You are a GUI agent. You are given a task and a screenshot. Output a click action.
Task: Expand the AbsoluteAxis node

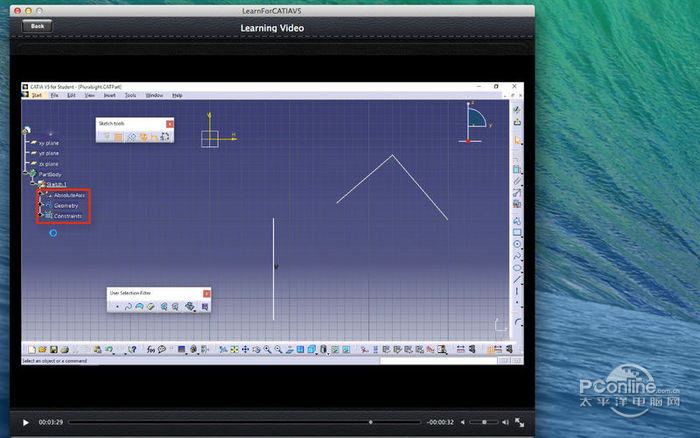point(41,195)
